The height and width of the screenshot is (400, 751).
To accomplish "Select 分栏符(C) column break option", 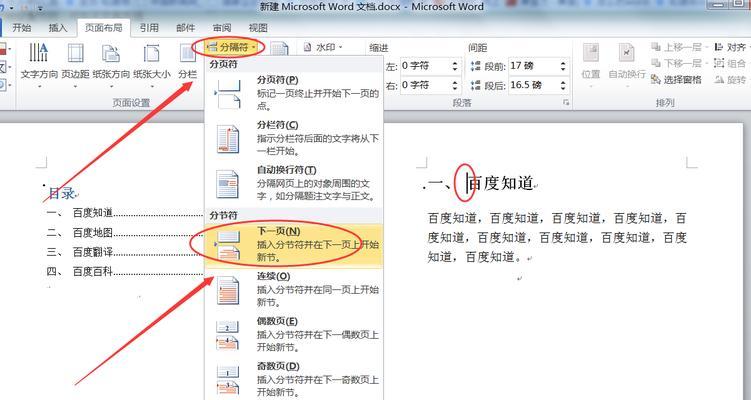I will [x=294, y=138].
